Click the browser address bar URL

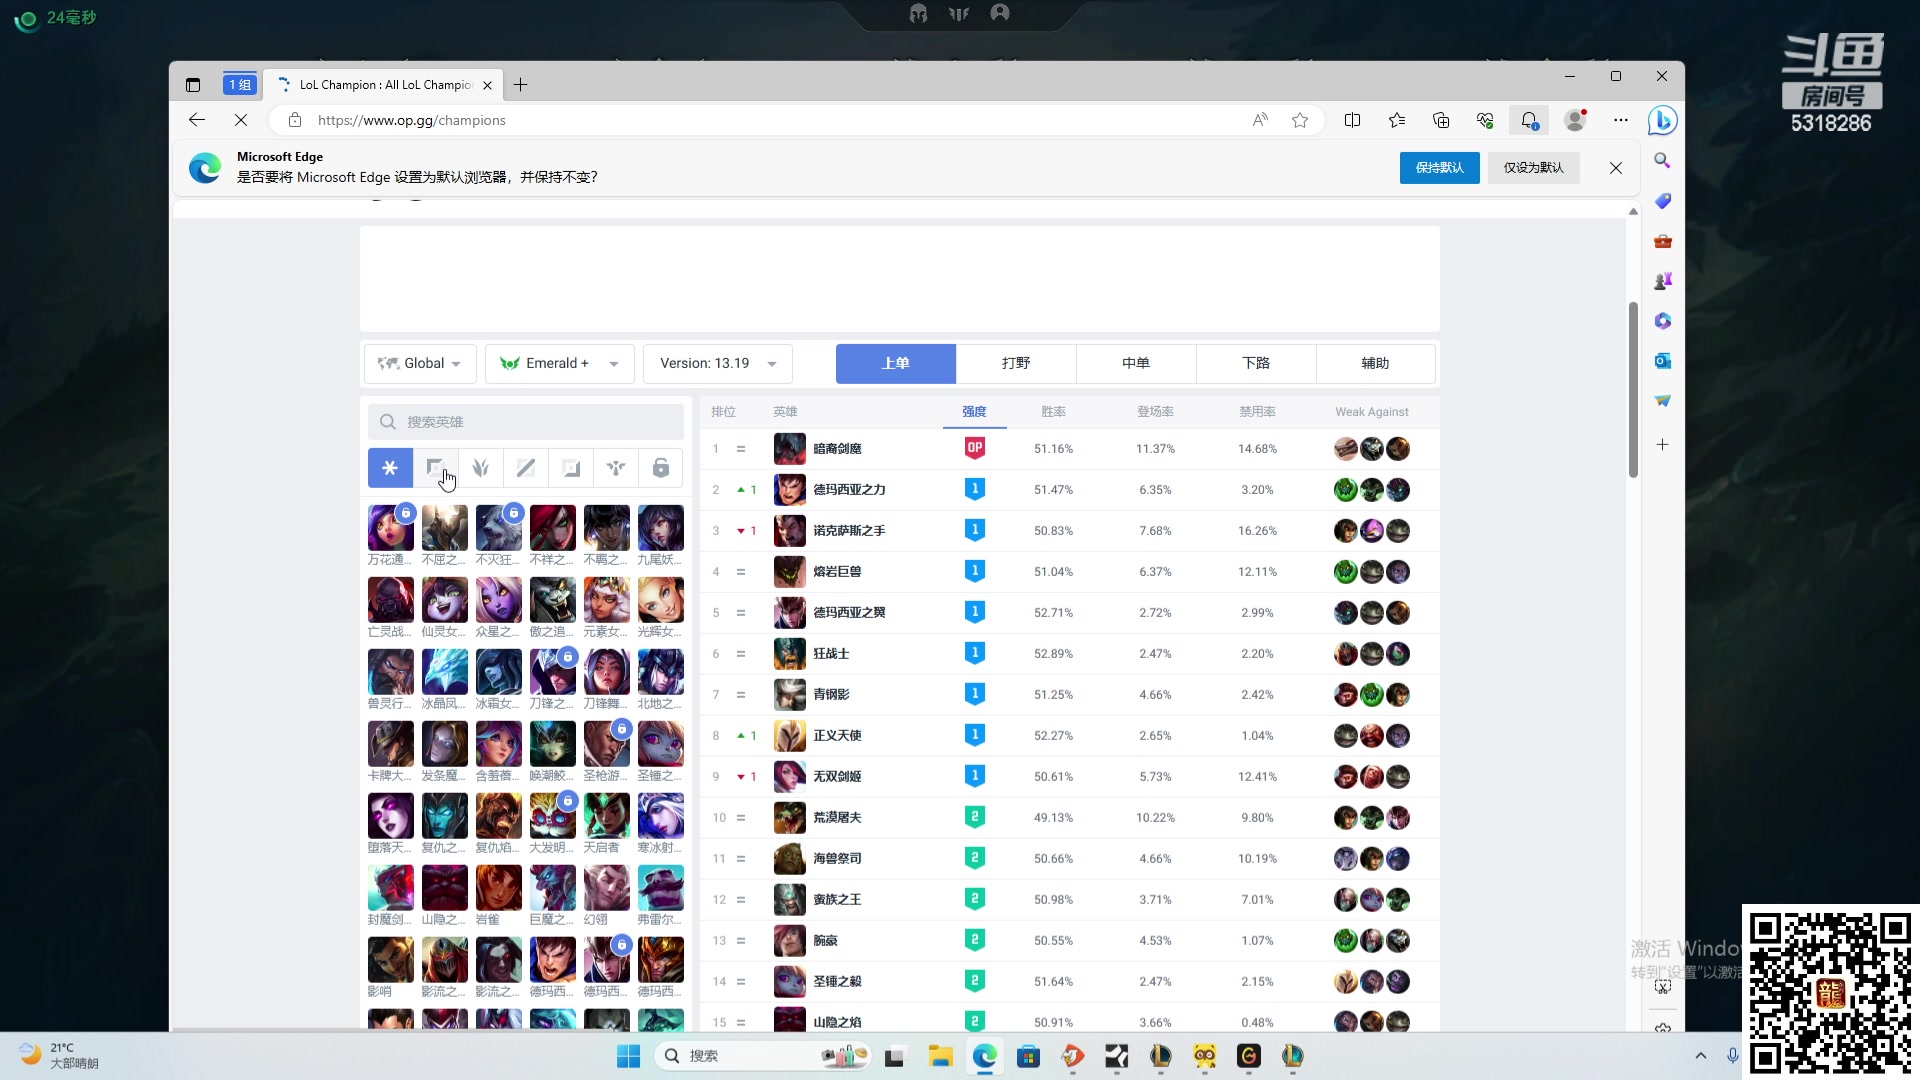[412, 120]
